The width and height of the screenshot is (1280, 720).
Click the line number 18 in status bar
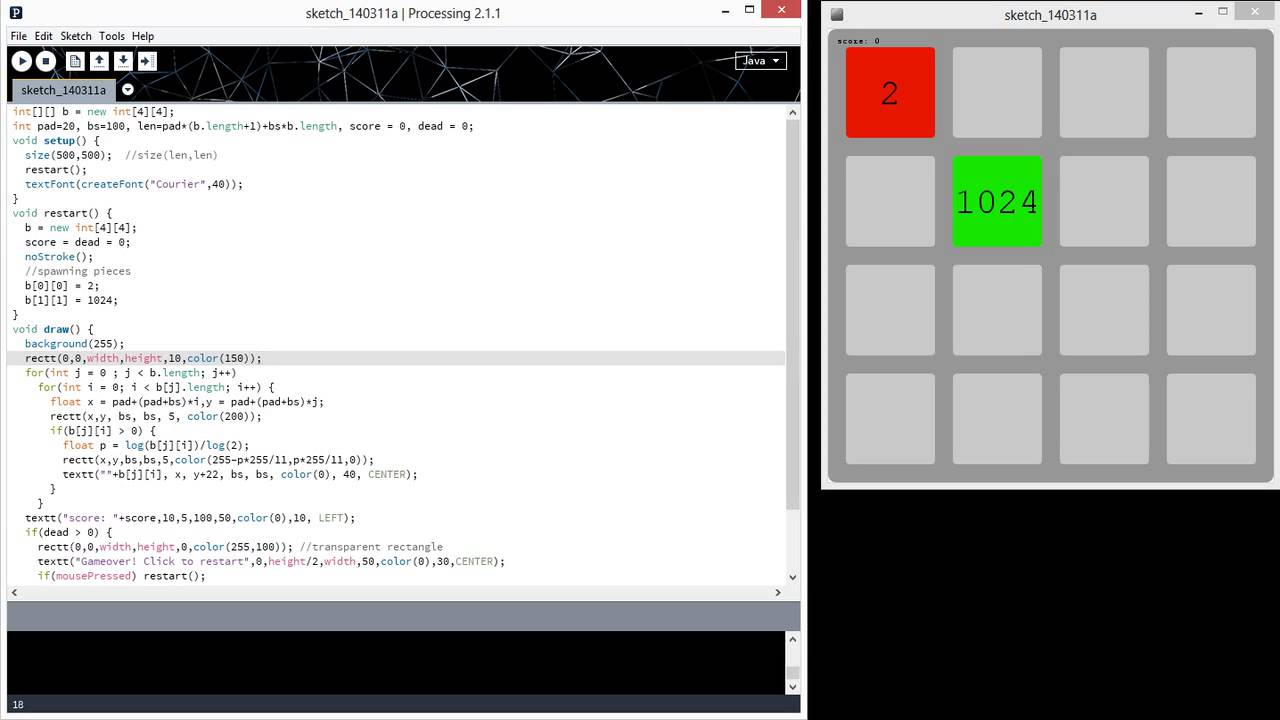click(18, 704)
